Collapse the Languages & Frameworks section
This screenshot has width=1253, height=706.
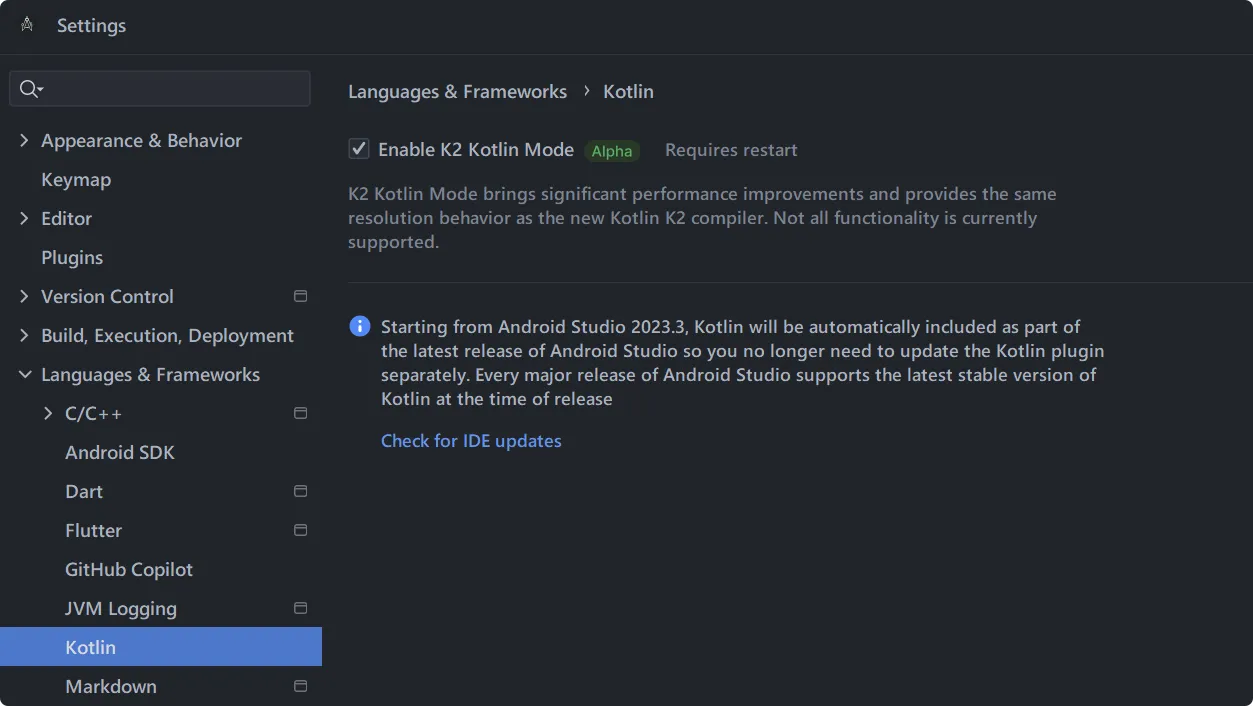tap(24, 375)
